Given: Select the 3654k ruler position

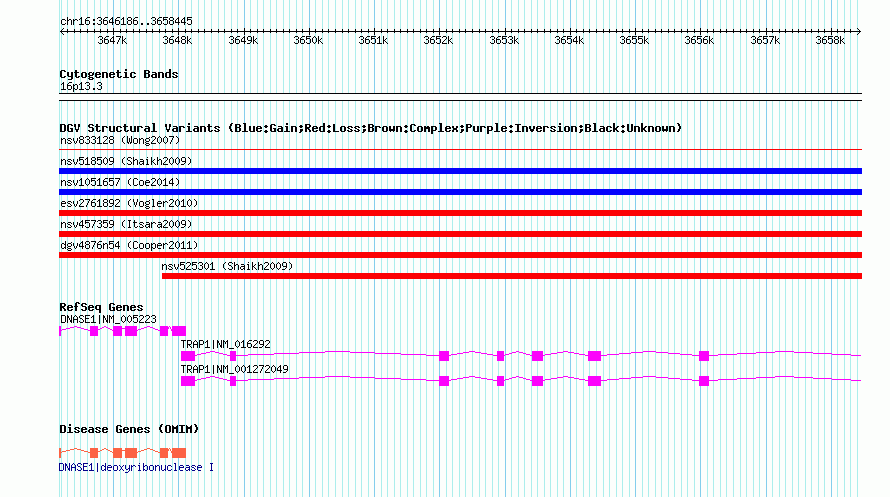Looking at the screenshot, I should (x=569, y=40).
